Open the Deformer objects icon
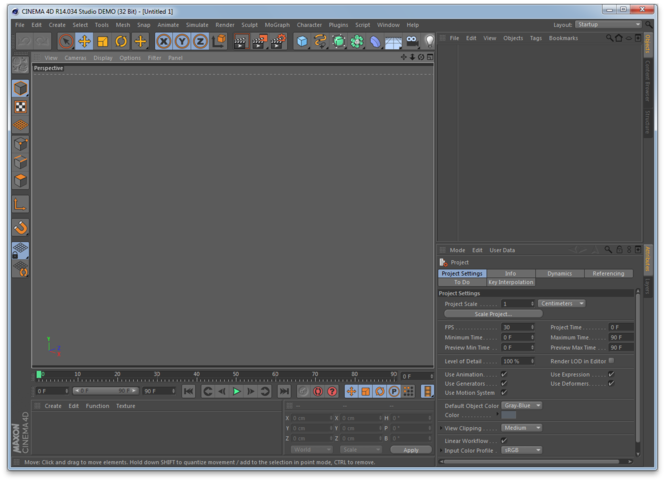 (375, 41)
